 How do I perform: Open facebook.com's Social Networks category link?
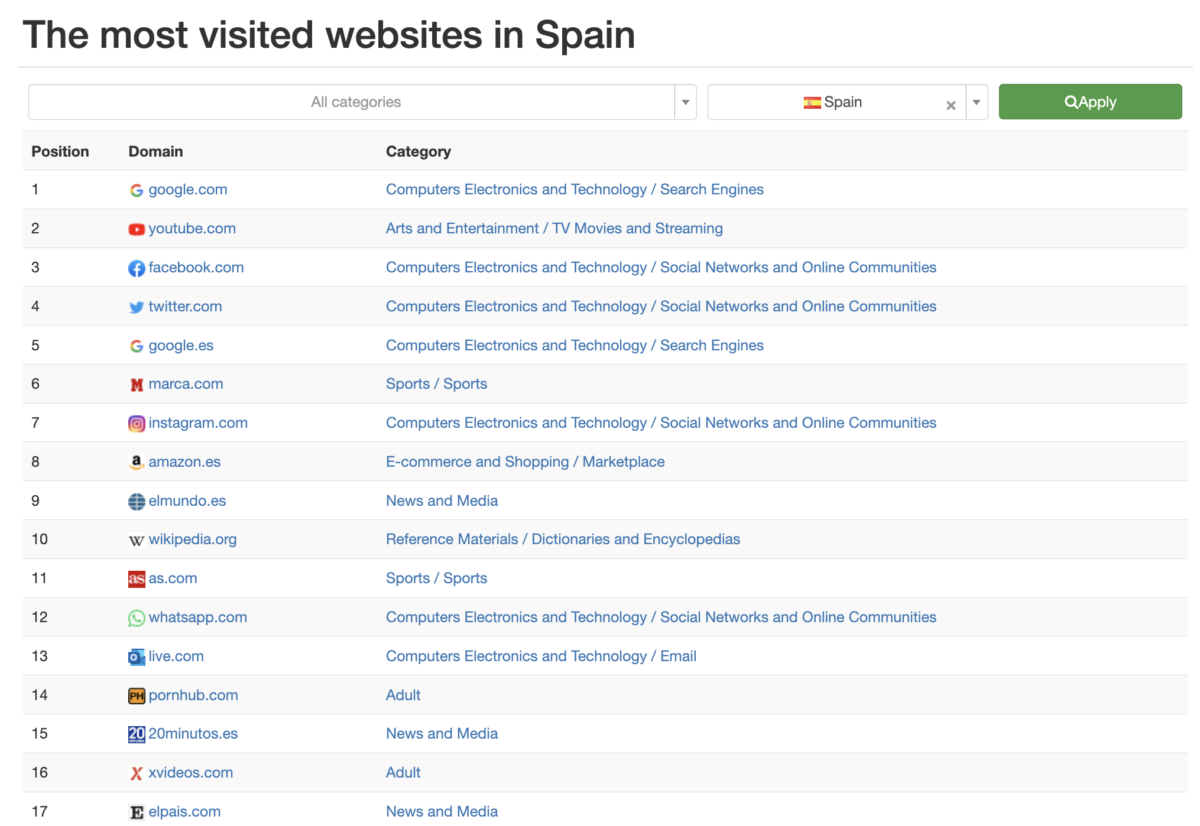pos(661,268)
